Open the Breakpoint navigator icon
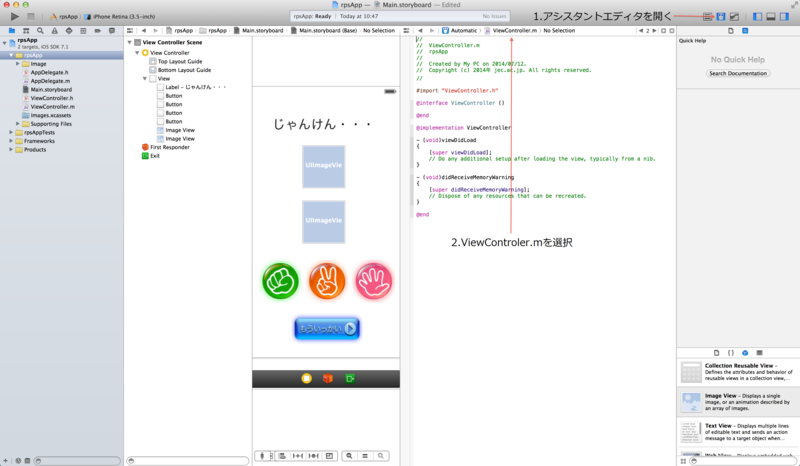 click(x=97, y=31)
